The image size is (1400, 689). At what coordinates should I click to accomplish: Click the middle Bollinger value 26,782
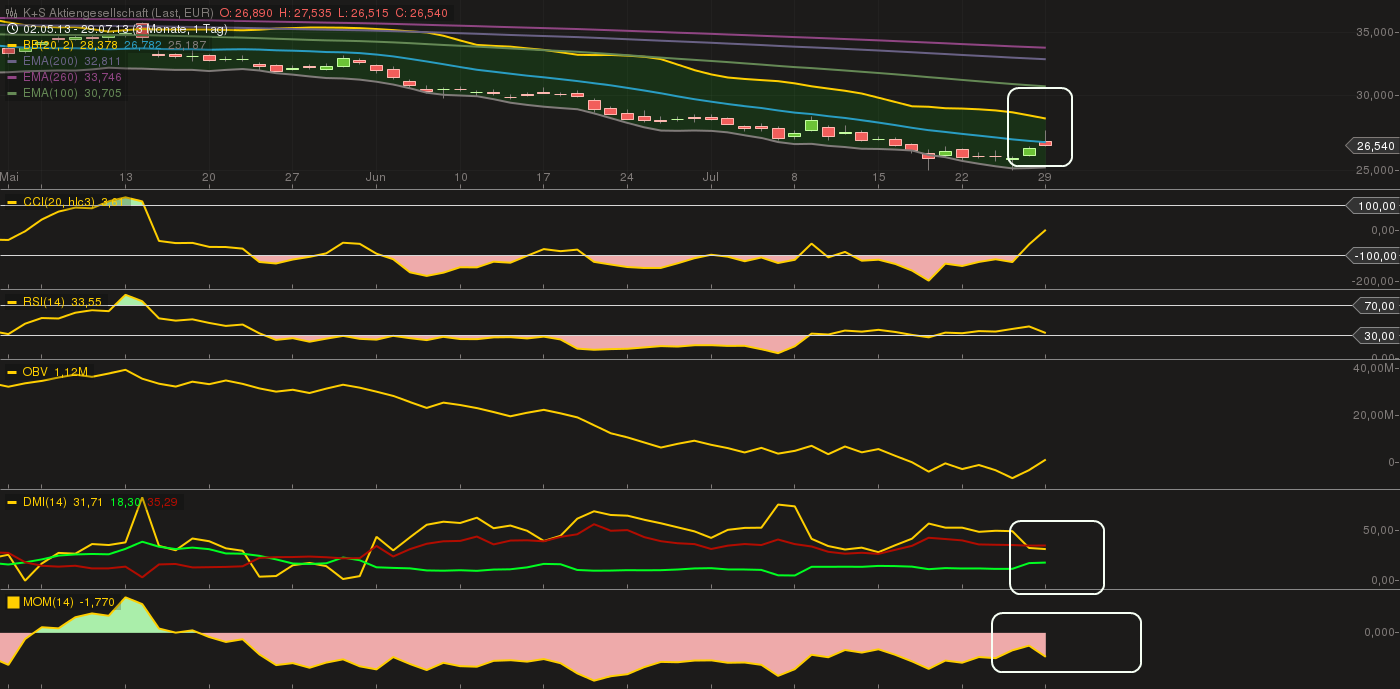coord(143,45)
